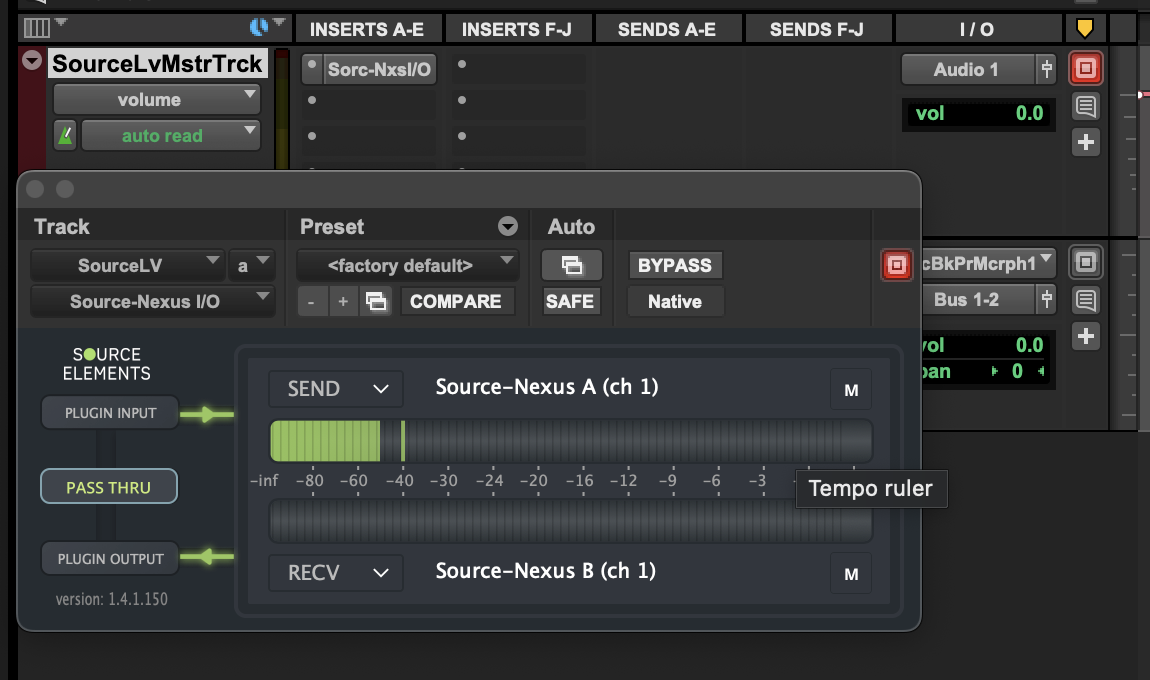Viewport: 1150px width, 680px height.
Task: Expand the factory default preset dropdown
Action: [407, 266]
